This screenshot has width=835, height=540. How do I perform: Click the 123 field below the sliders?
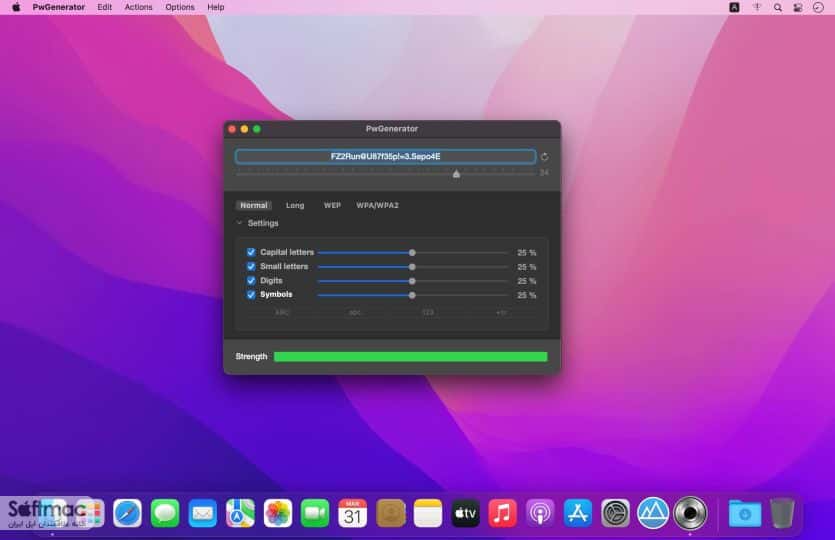click(x=428, y=313)
